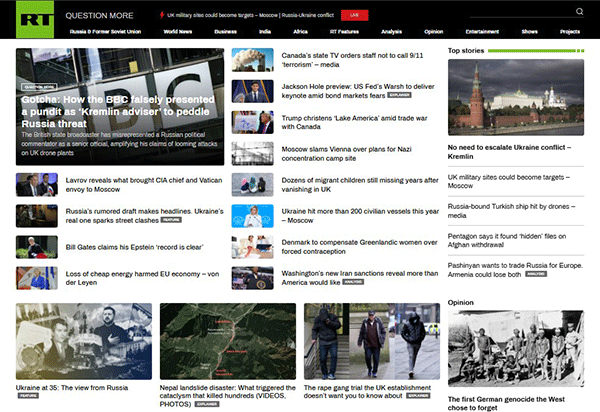The width and height of the screenshot is (600, 412).
Task: Click the FEATURE tag on draft story
Action: point(171,220)
